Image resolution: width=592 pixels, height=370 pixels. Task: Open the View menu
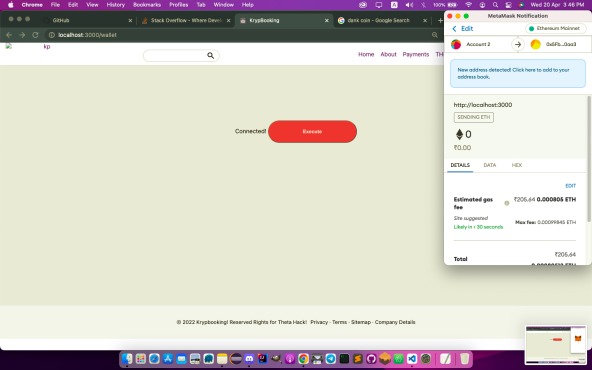click(92, 5)
